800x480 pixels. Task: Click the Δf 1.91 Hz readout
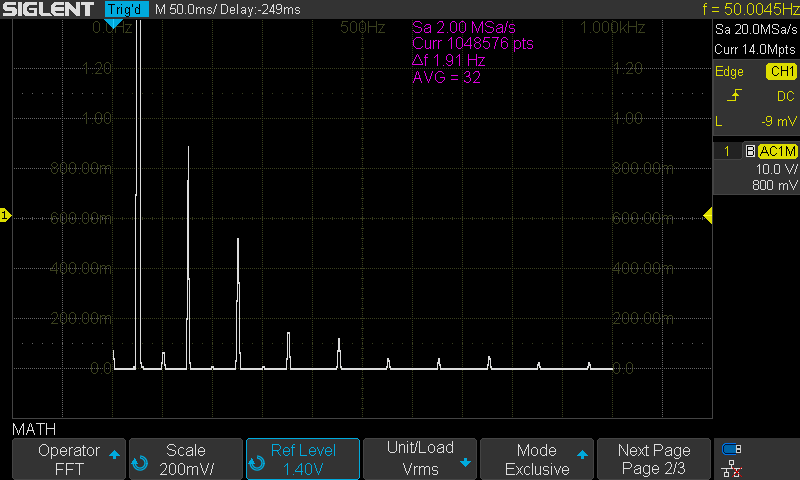(448, 60)
